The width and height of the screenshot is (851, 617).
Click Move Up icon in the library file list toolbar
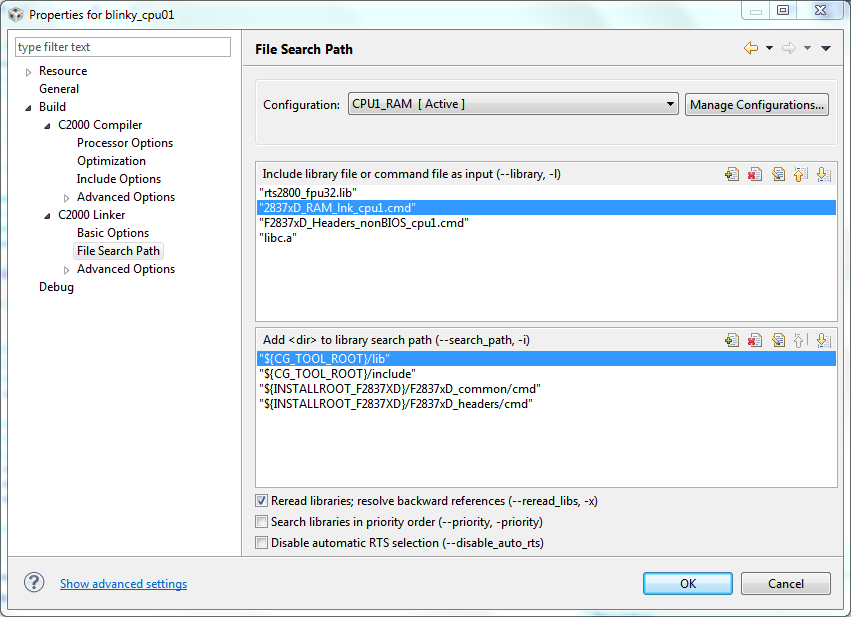coord(800,174)
